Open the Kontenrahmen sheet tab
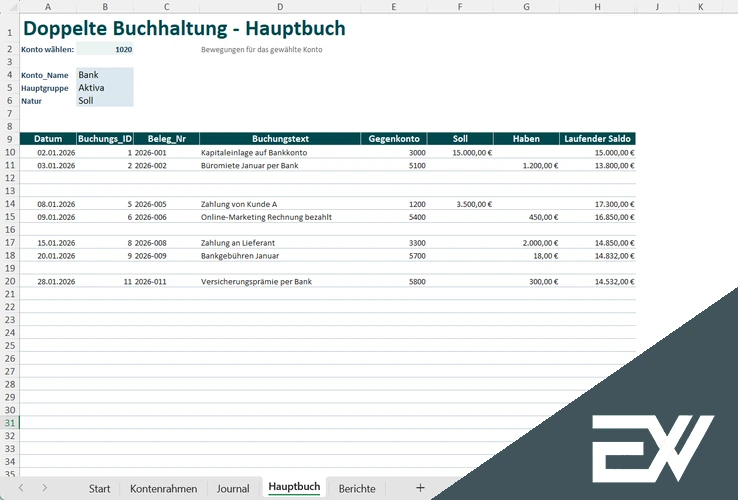 [163, 489]
